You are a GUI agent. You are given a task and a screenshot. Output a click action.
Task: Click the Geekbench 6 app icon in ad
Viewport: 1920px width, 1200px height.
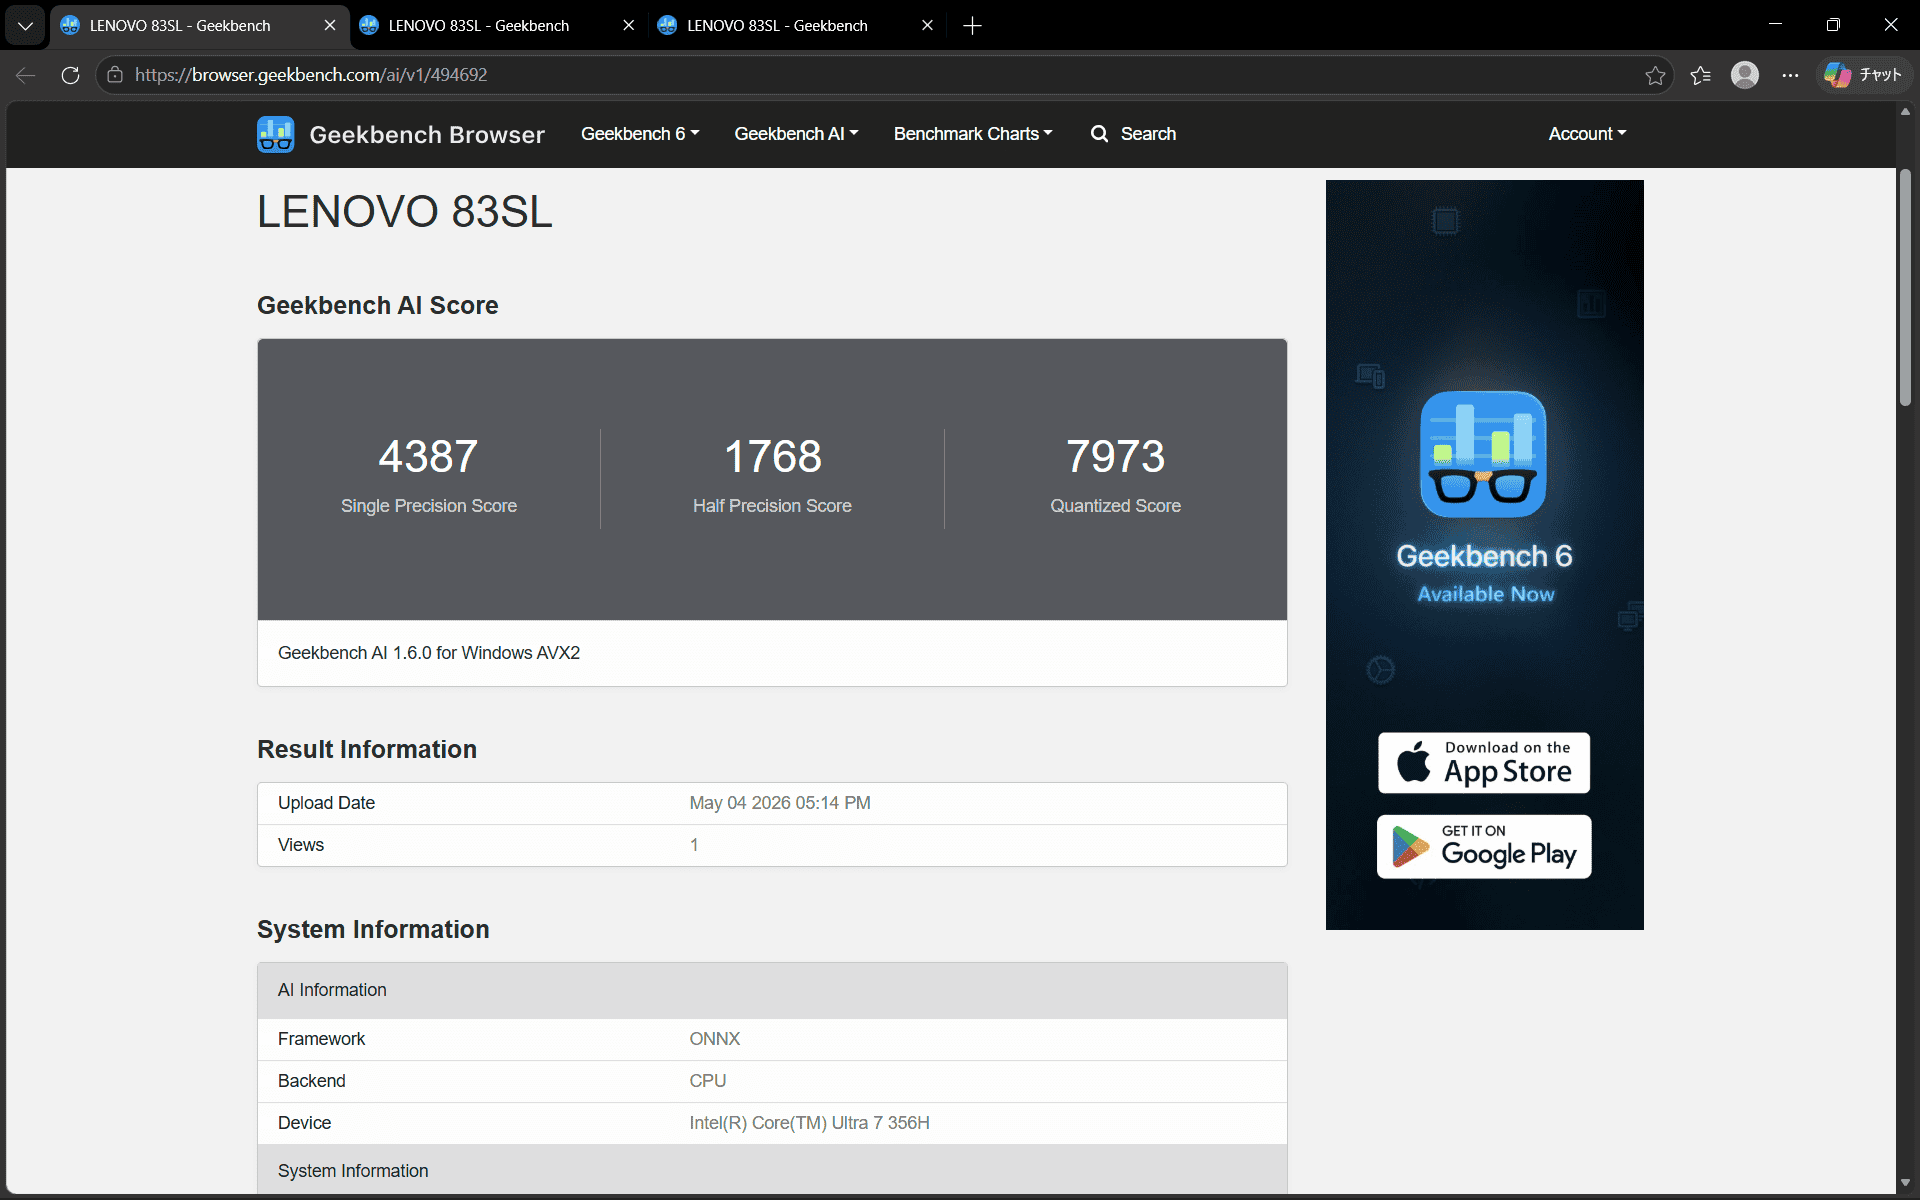(1483, 454)
